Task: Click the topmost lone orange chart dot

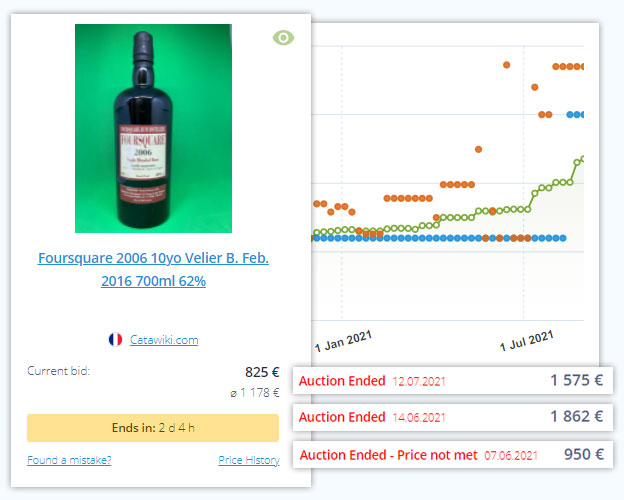Action: (507, 65)
